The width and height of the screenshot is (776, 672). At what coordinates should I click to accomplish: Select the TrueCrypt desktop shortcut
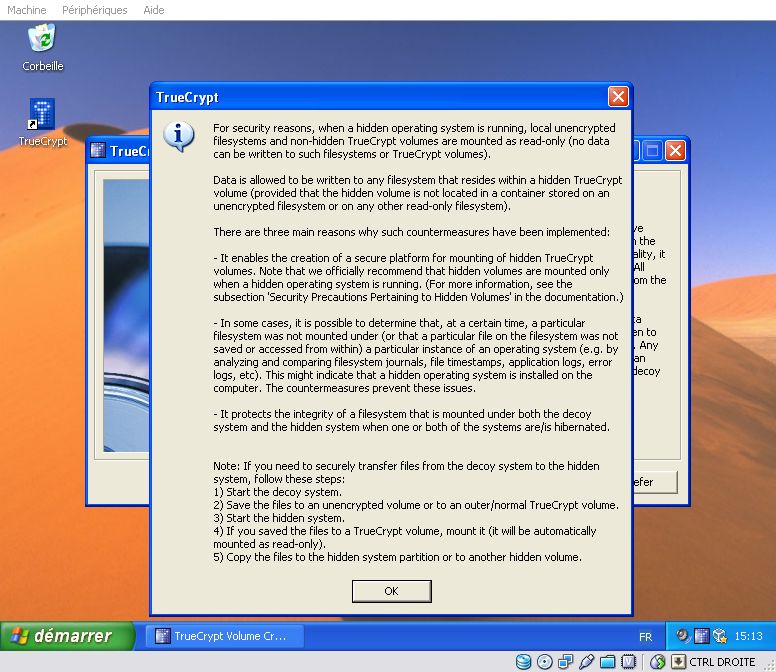[x=43, y=123]
